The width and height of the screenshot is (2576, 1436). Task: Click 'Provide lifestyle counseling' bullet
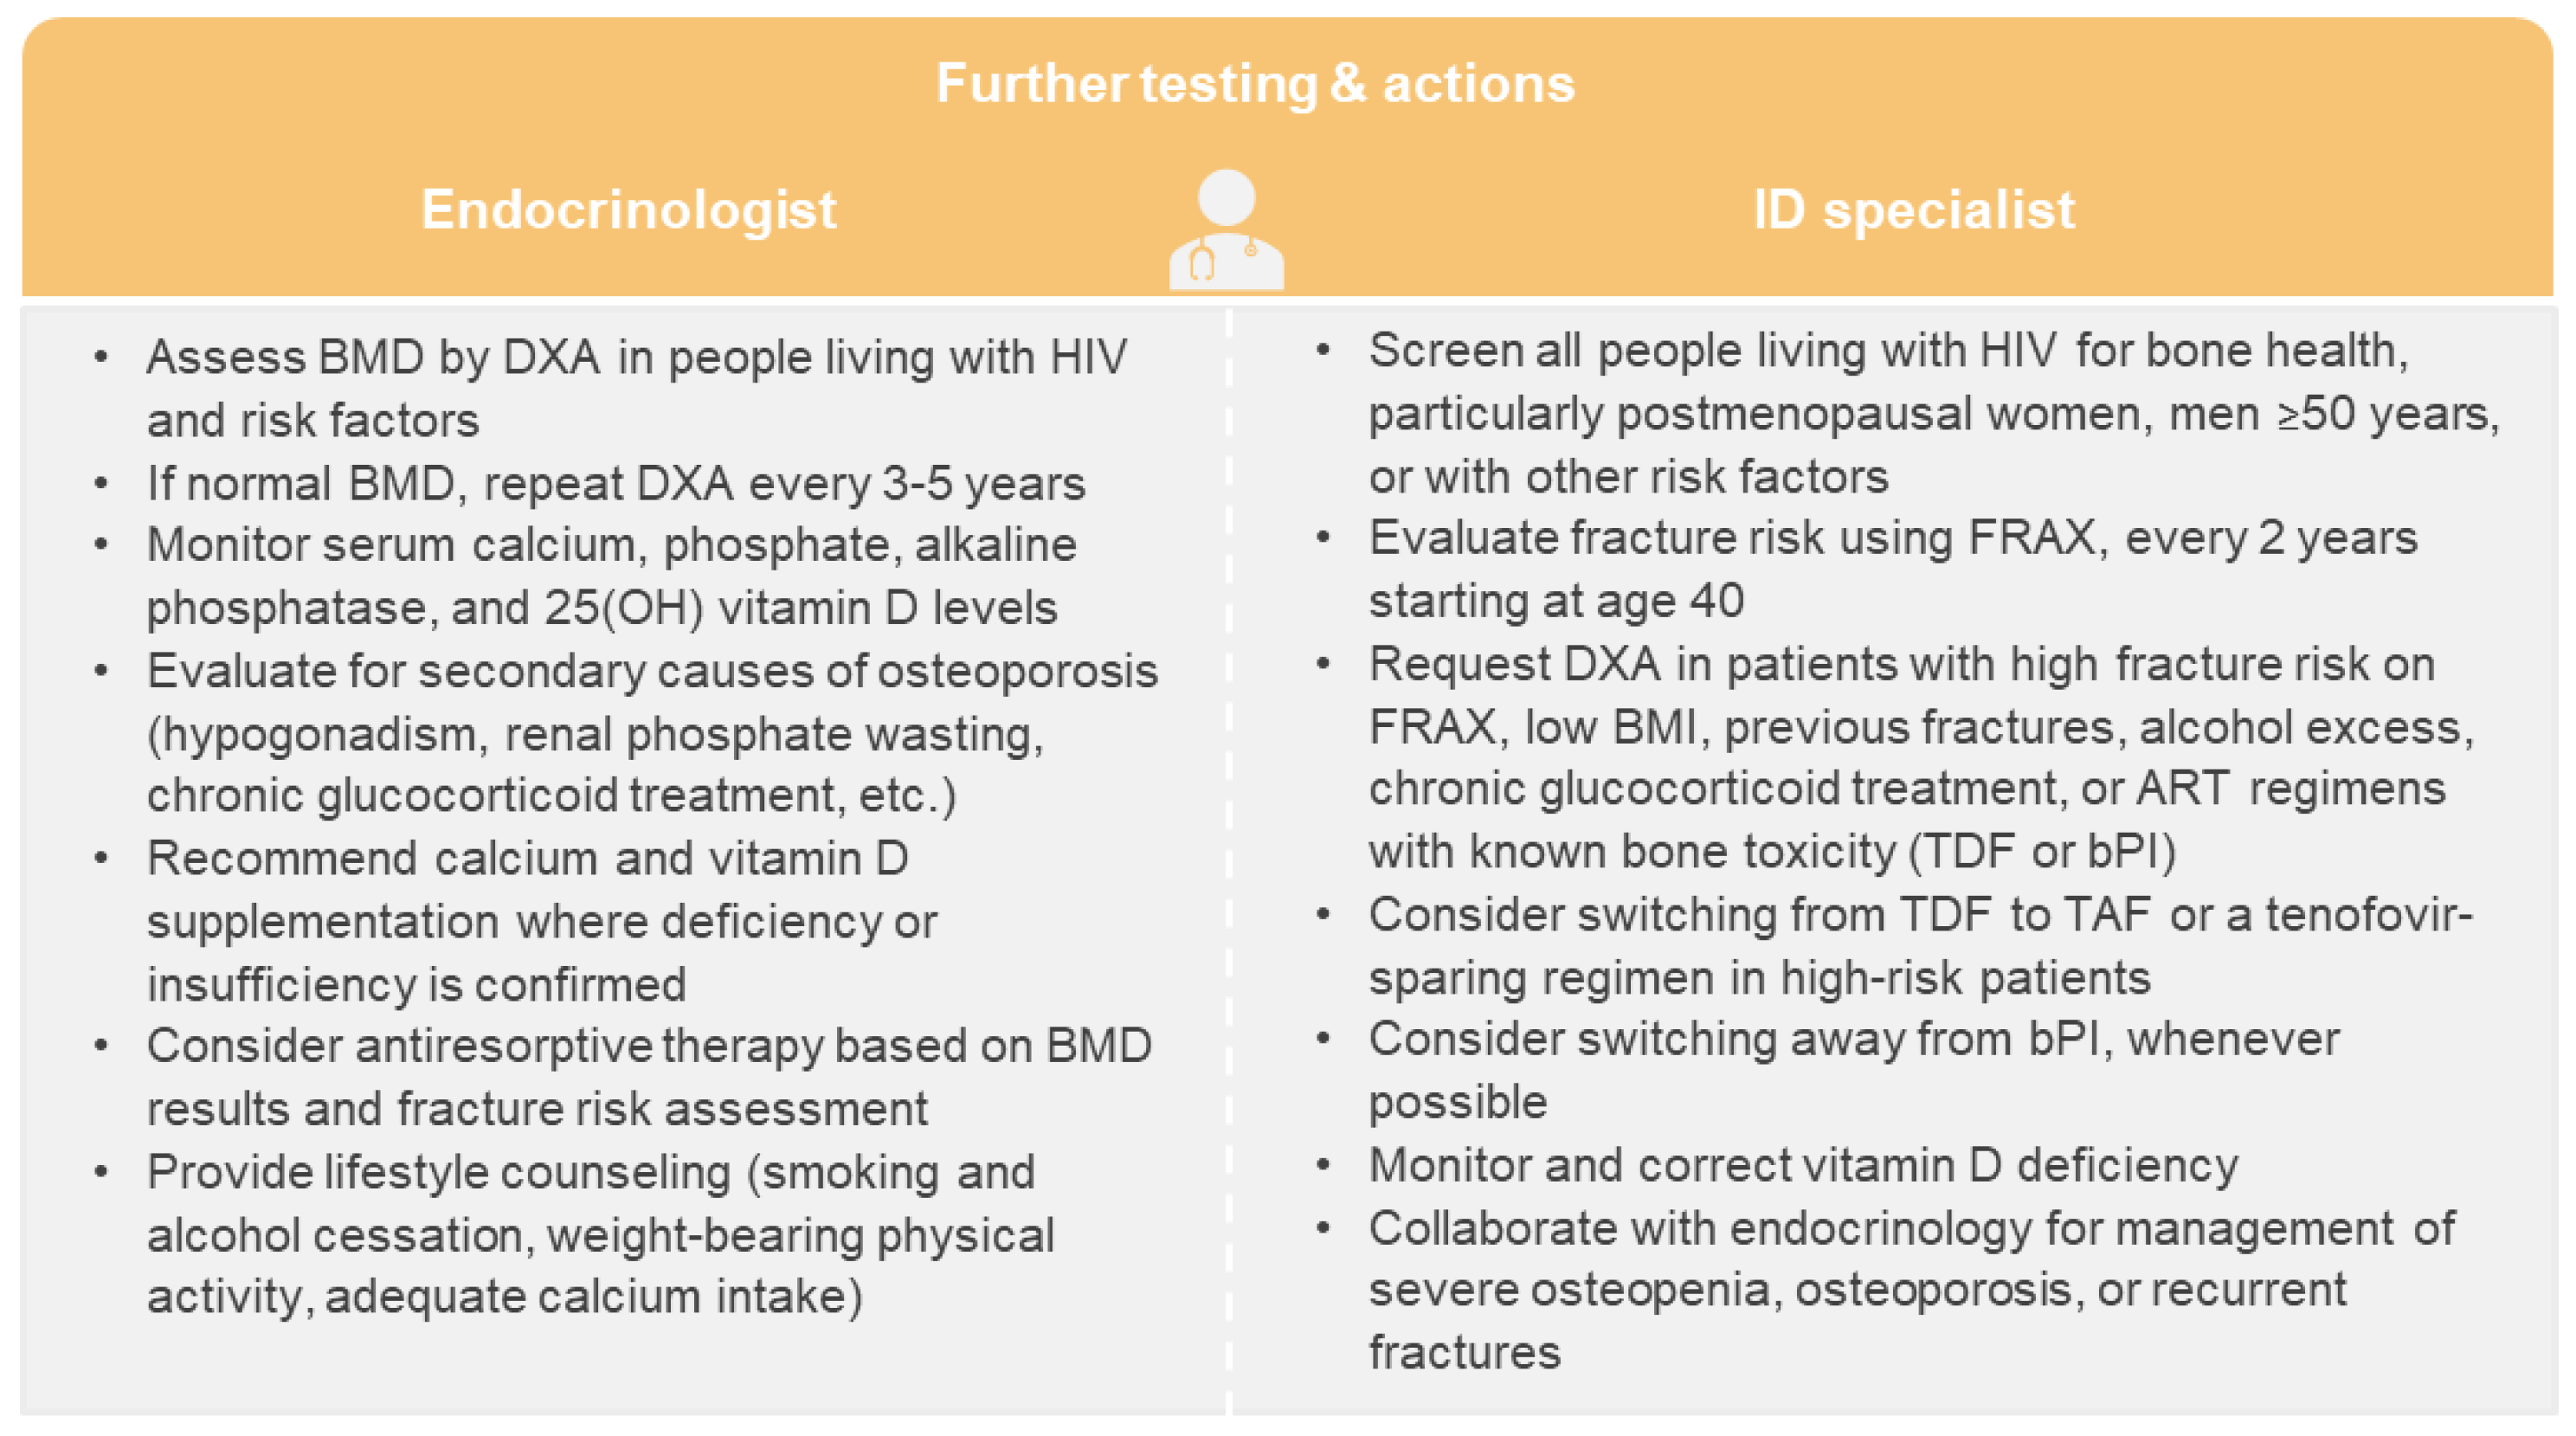tap(590, 1173)
